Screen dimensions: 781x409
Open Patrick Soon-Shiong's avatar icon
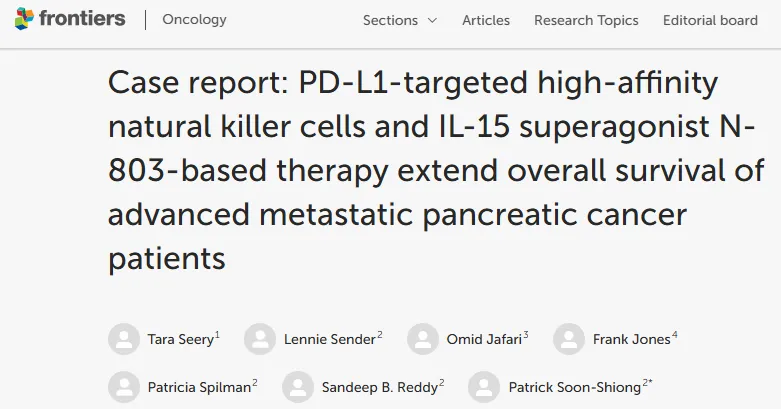tap(484, 387)
